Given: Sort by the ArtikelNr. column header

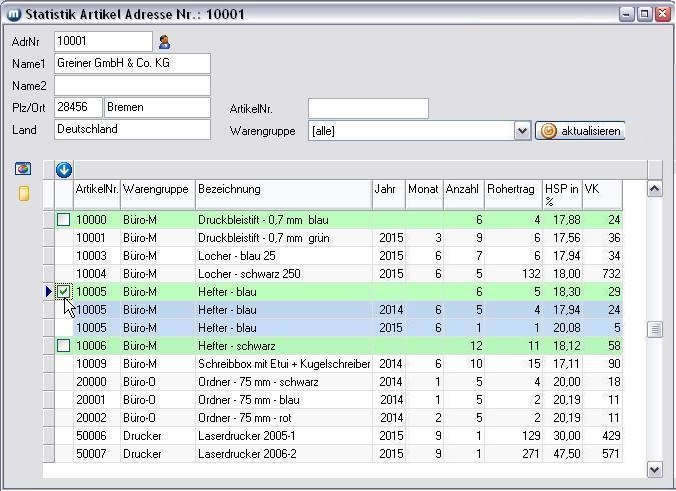Looking at the screenshot, I should (97, 189).
